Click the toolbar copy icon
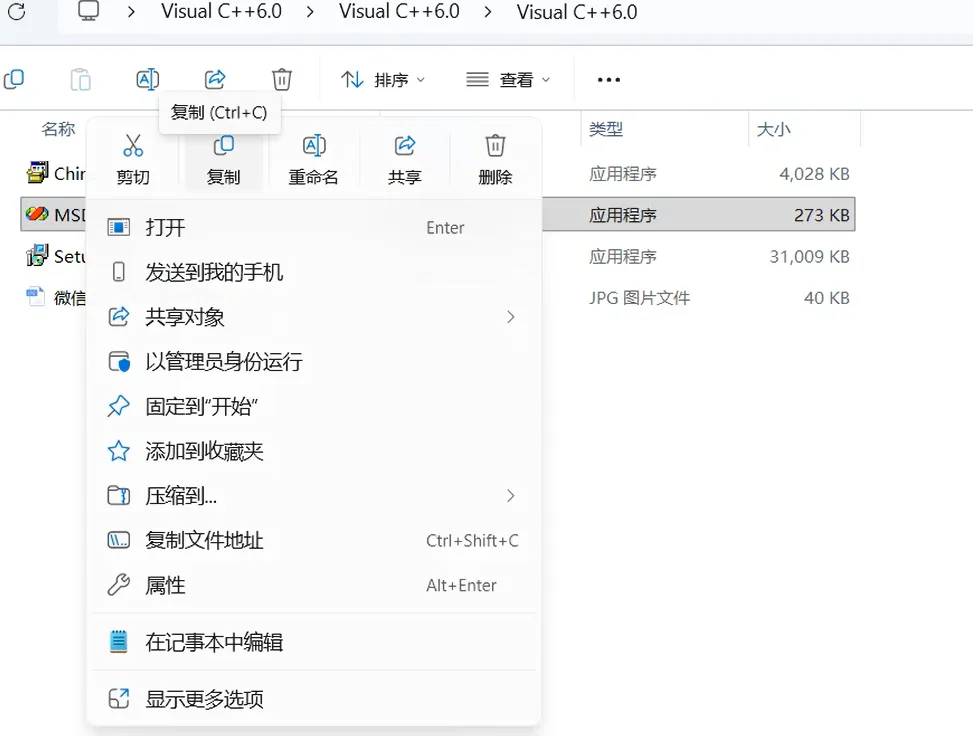 (14, 79)
